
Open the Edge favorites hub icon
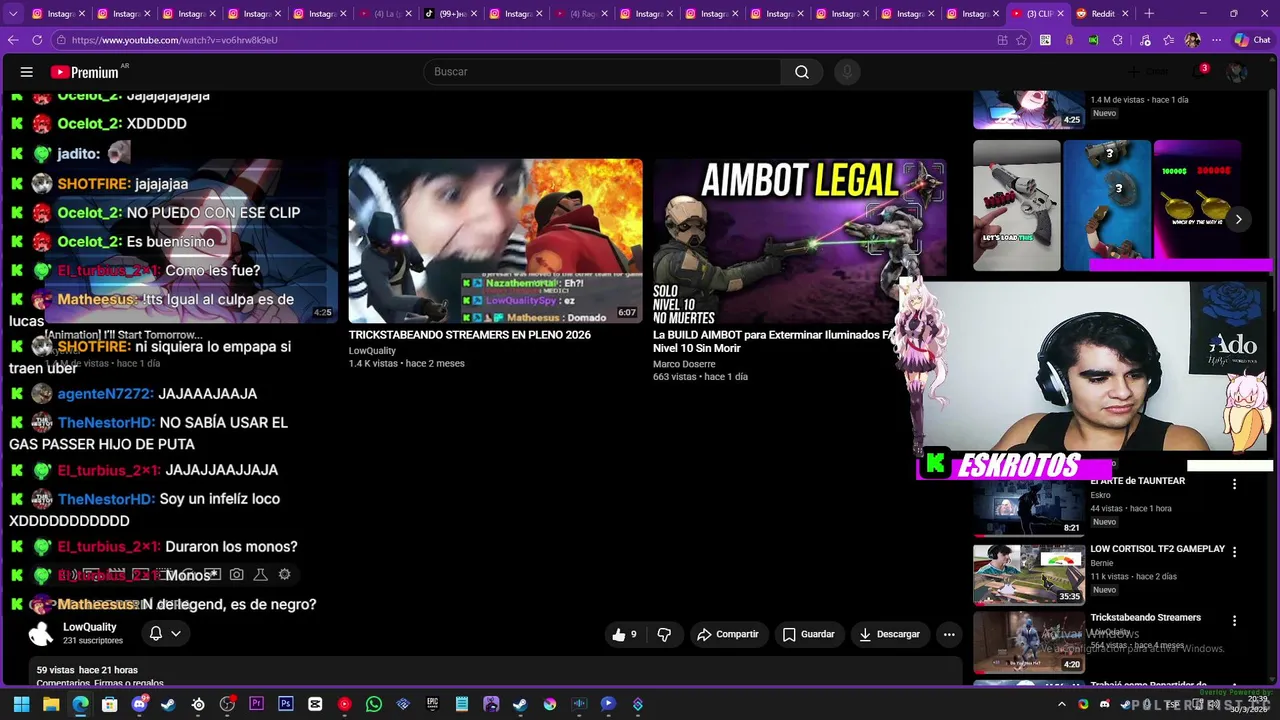coord(1168,40)
